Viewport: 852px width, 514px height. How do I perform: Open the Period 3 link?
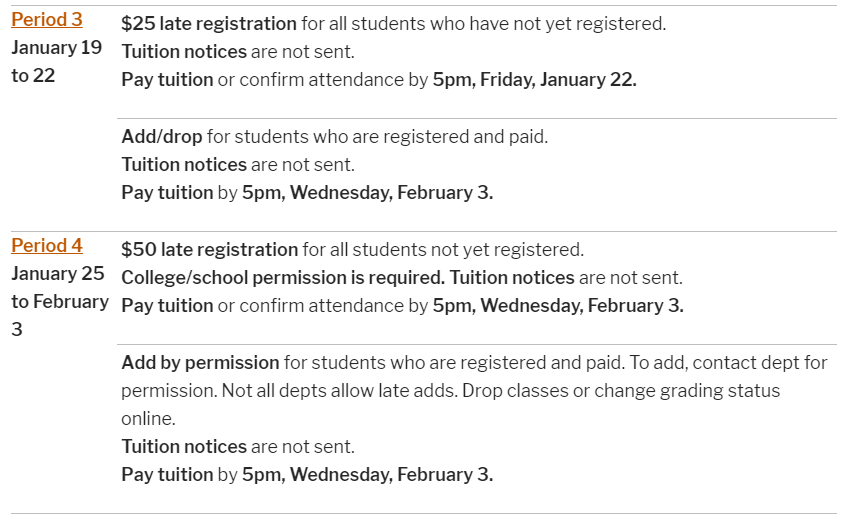pyautogui.click(x=47, y=19)
